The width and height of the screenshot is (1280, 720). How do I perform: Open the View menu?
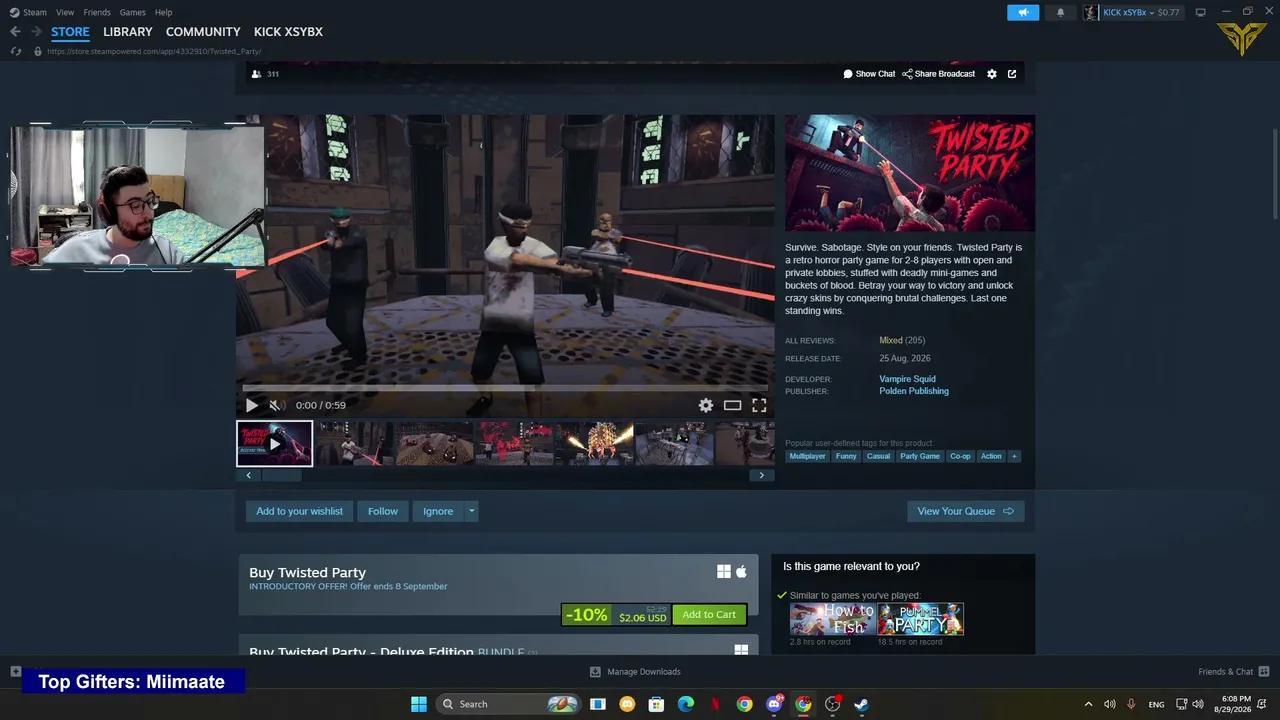click(x=65, y=12)
